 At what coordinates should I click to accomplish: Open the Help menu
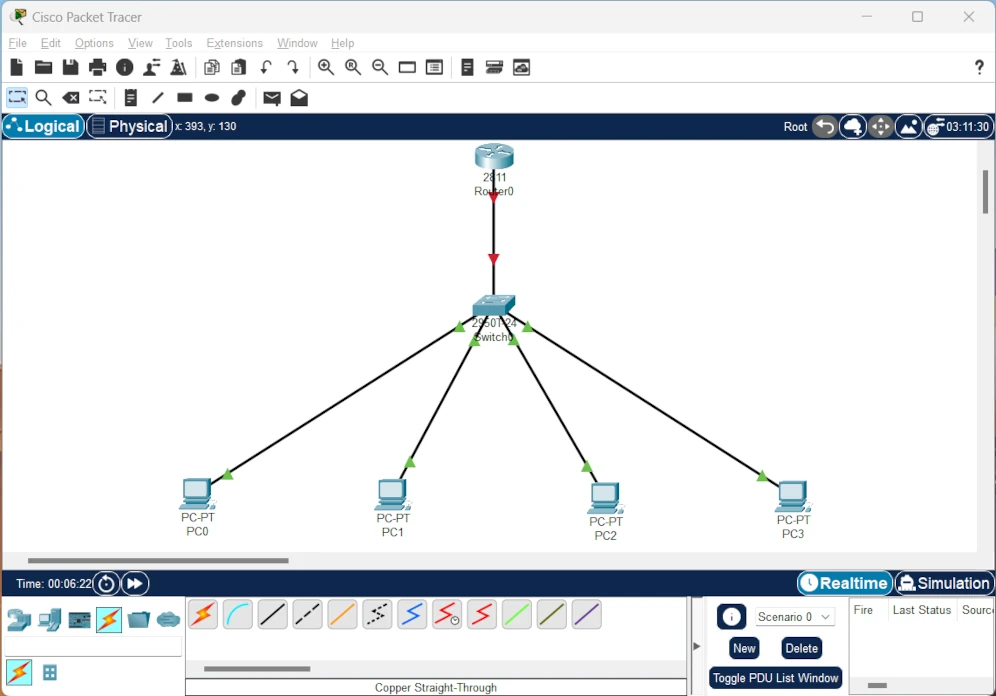[342, 43]
